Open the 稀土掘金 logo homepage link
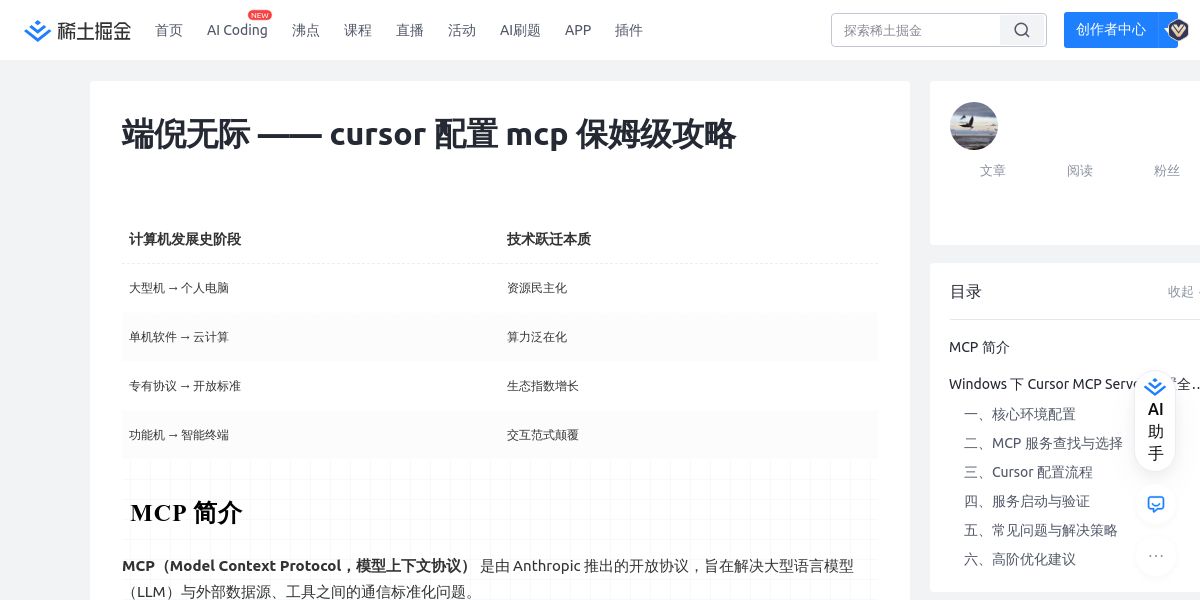The width and height of the screenshot is (1200, 600). (78, 30)
